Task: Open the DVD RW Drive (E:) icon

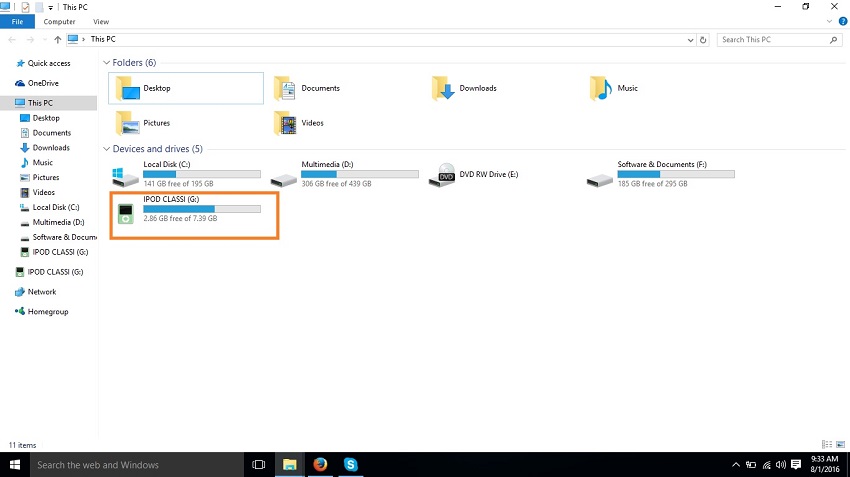Action: coord(443,177)
